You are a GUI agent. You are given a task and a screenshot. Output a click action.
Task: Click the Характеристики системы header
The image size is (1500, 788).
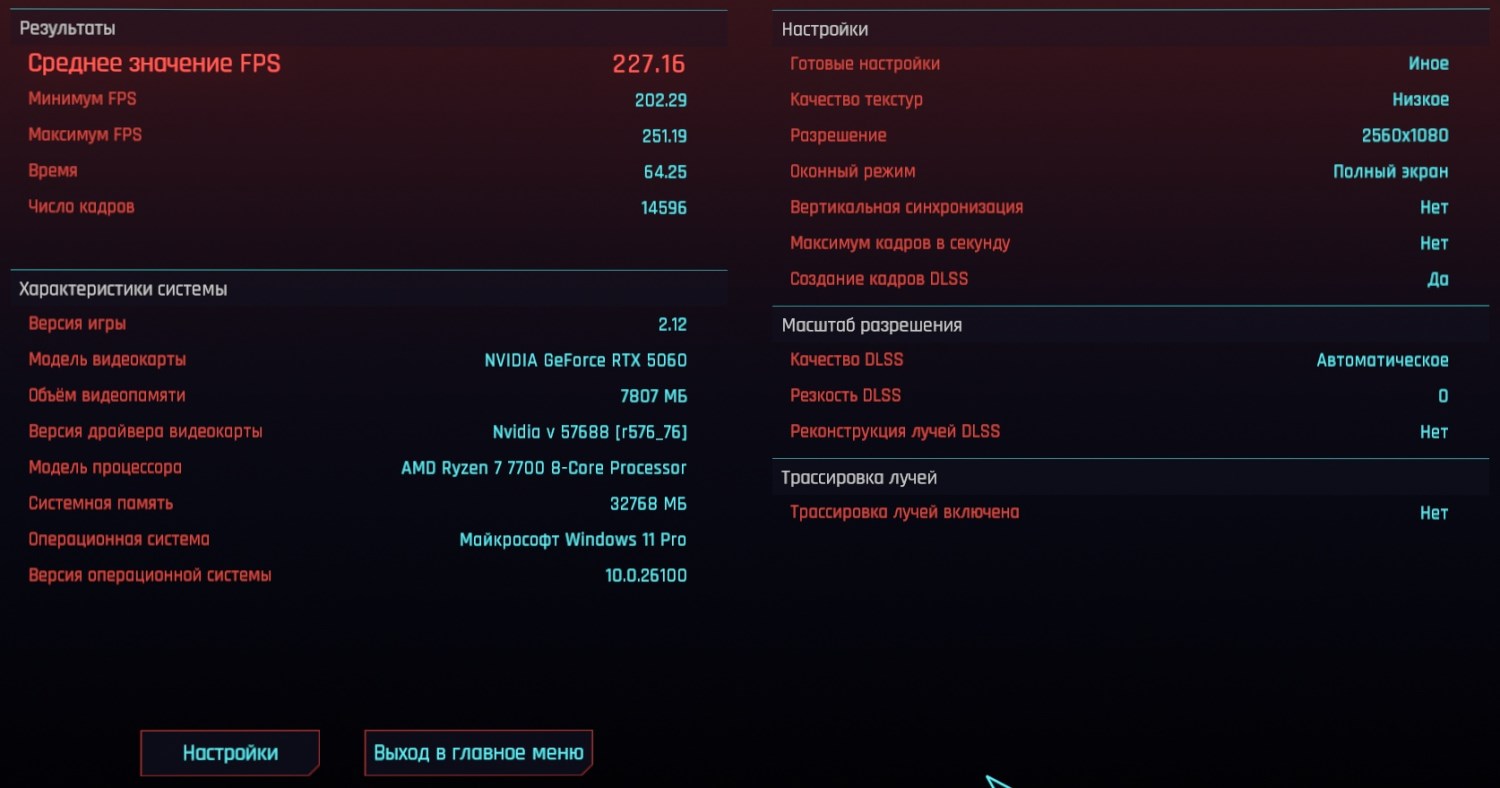(123, 289)
